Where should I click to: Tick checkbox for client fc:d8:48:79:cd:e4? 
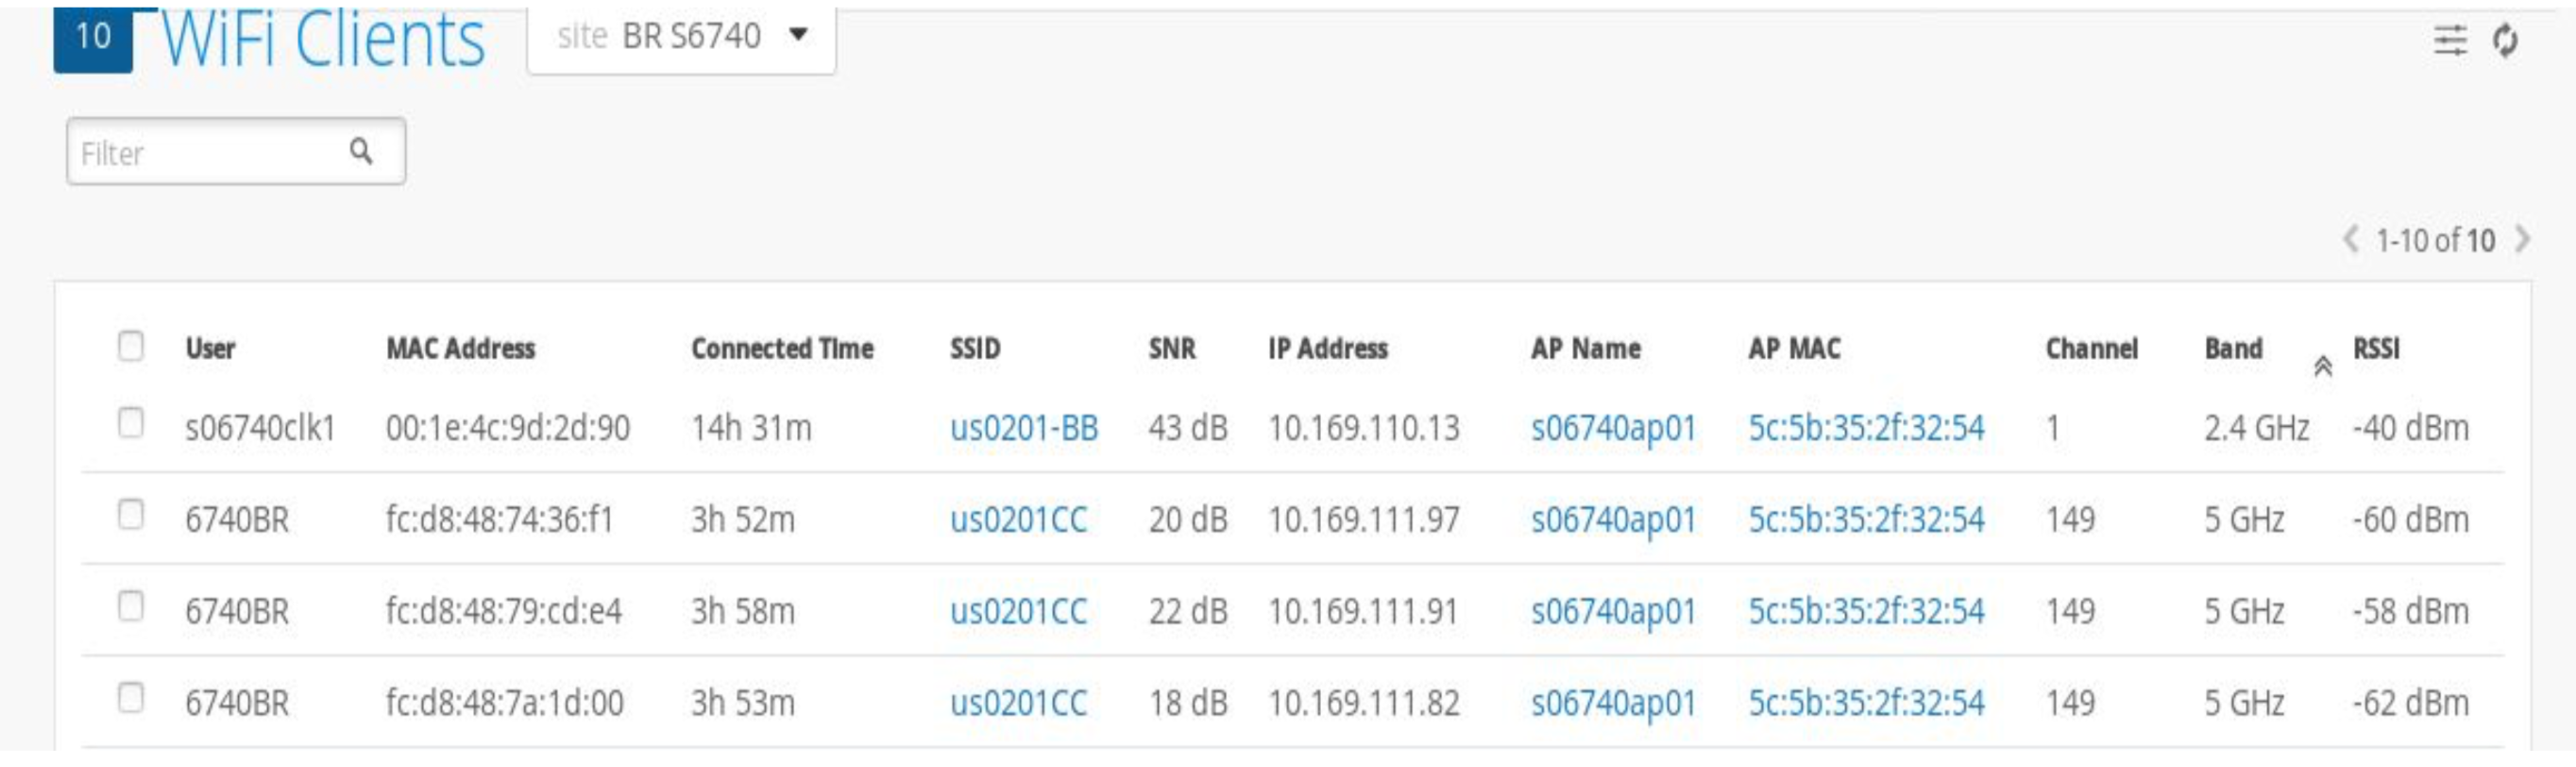(x=131, y=606)
